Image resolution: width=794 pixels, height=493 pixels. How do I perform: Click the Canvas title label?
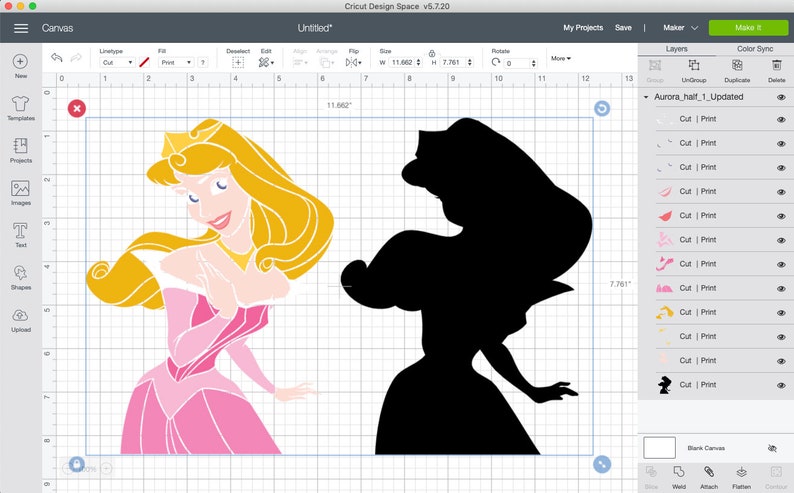click(57, 28)
